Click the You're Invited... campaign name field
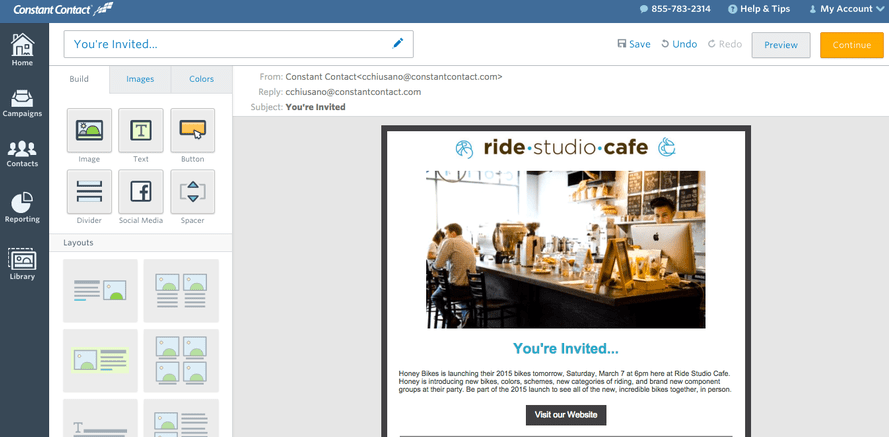 click(x=238, y=44)
